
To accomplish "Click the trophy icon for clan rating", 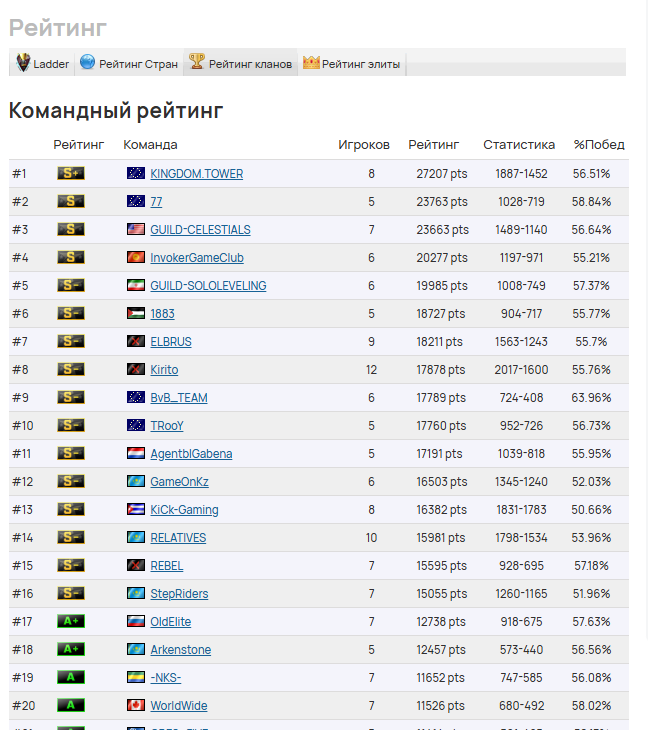I will (x=196, y=61).
